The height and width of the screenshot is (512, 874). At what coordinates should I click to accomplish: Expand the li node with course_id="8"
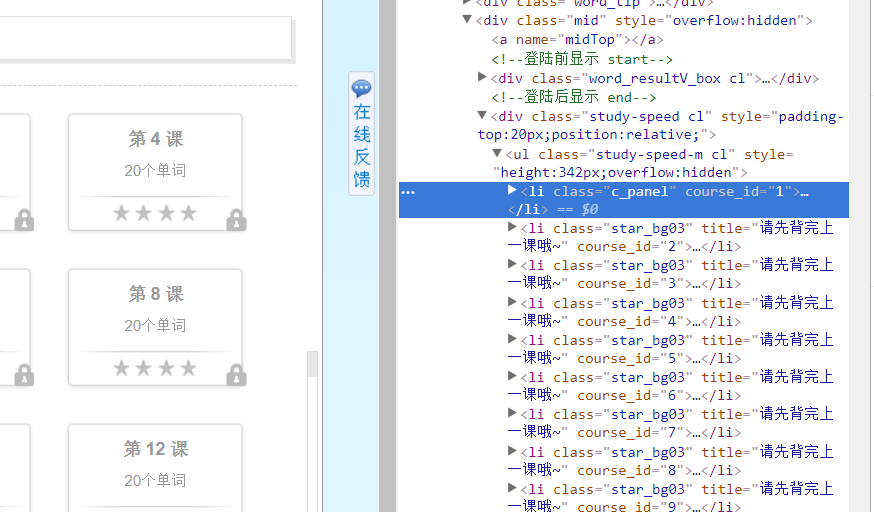(512, 451)
